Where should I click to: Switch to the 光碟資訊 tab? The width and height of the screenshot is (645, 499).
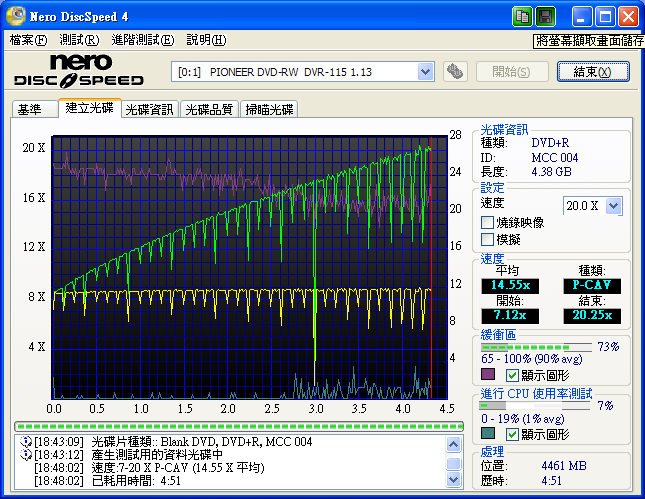pos(150,110)
